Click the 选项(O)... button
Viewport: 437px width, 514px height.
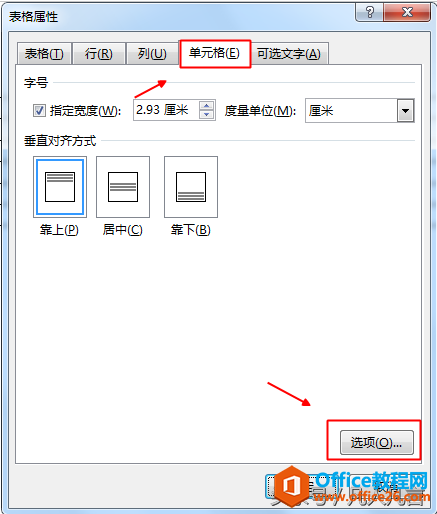[377, 443]
